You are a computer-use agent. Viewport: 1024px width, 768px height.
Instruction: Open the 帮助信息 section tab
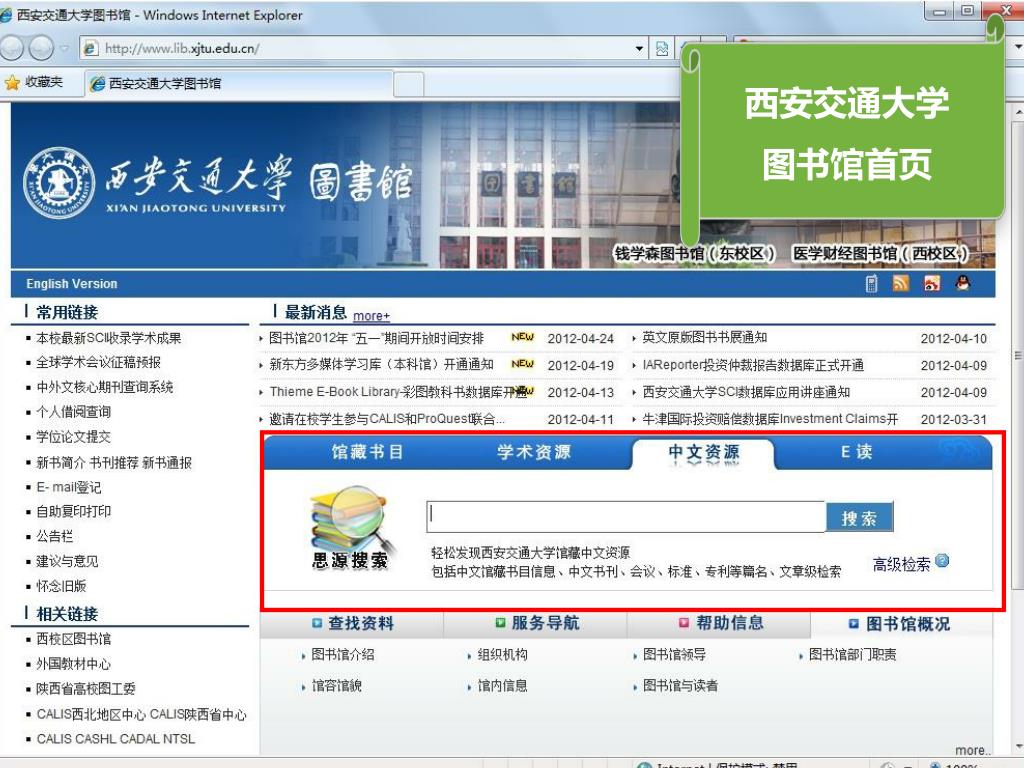pyautogui.click(x=720, y=624)
